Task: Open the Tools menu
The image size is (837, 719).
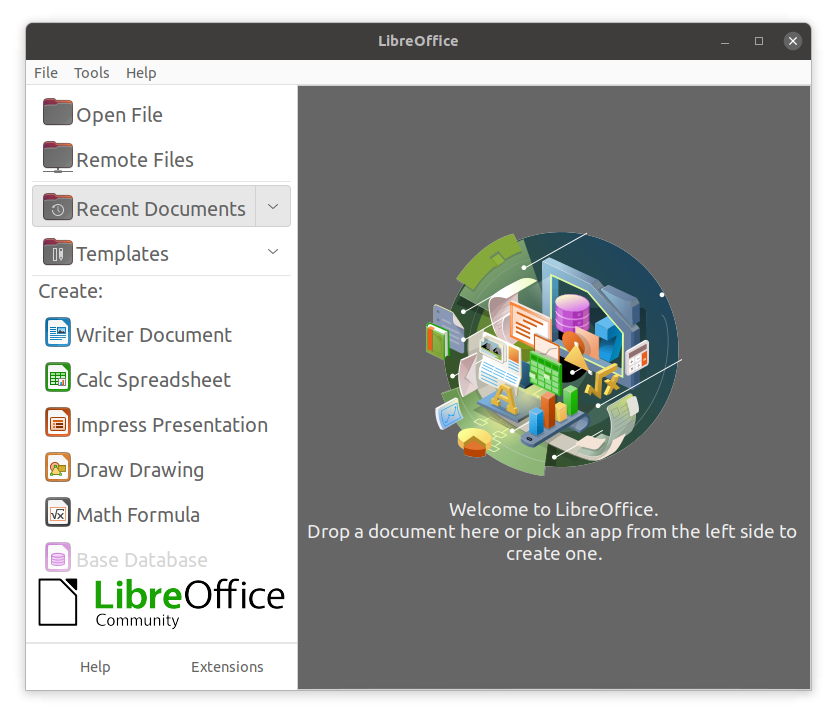Action: 91,73
